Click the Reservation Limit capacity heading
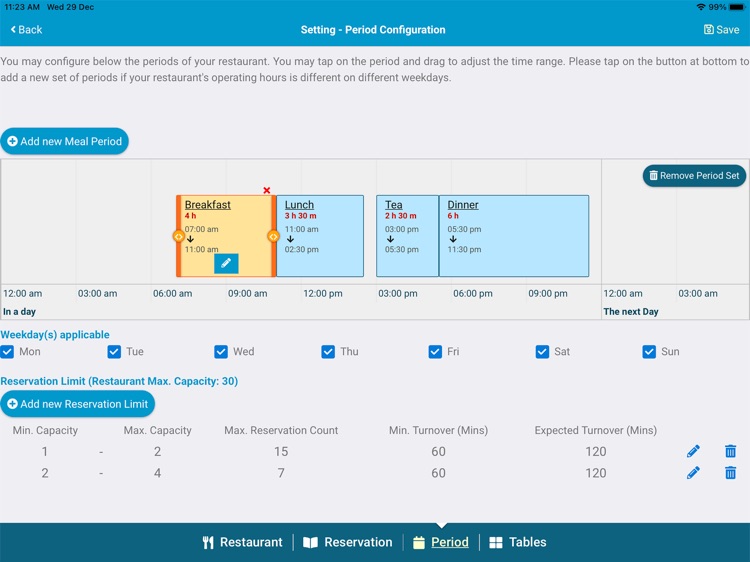This screenshot has height=562, width=750. 119,381
